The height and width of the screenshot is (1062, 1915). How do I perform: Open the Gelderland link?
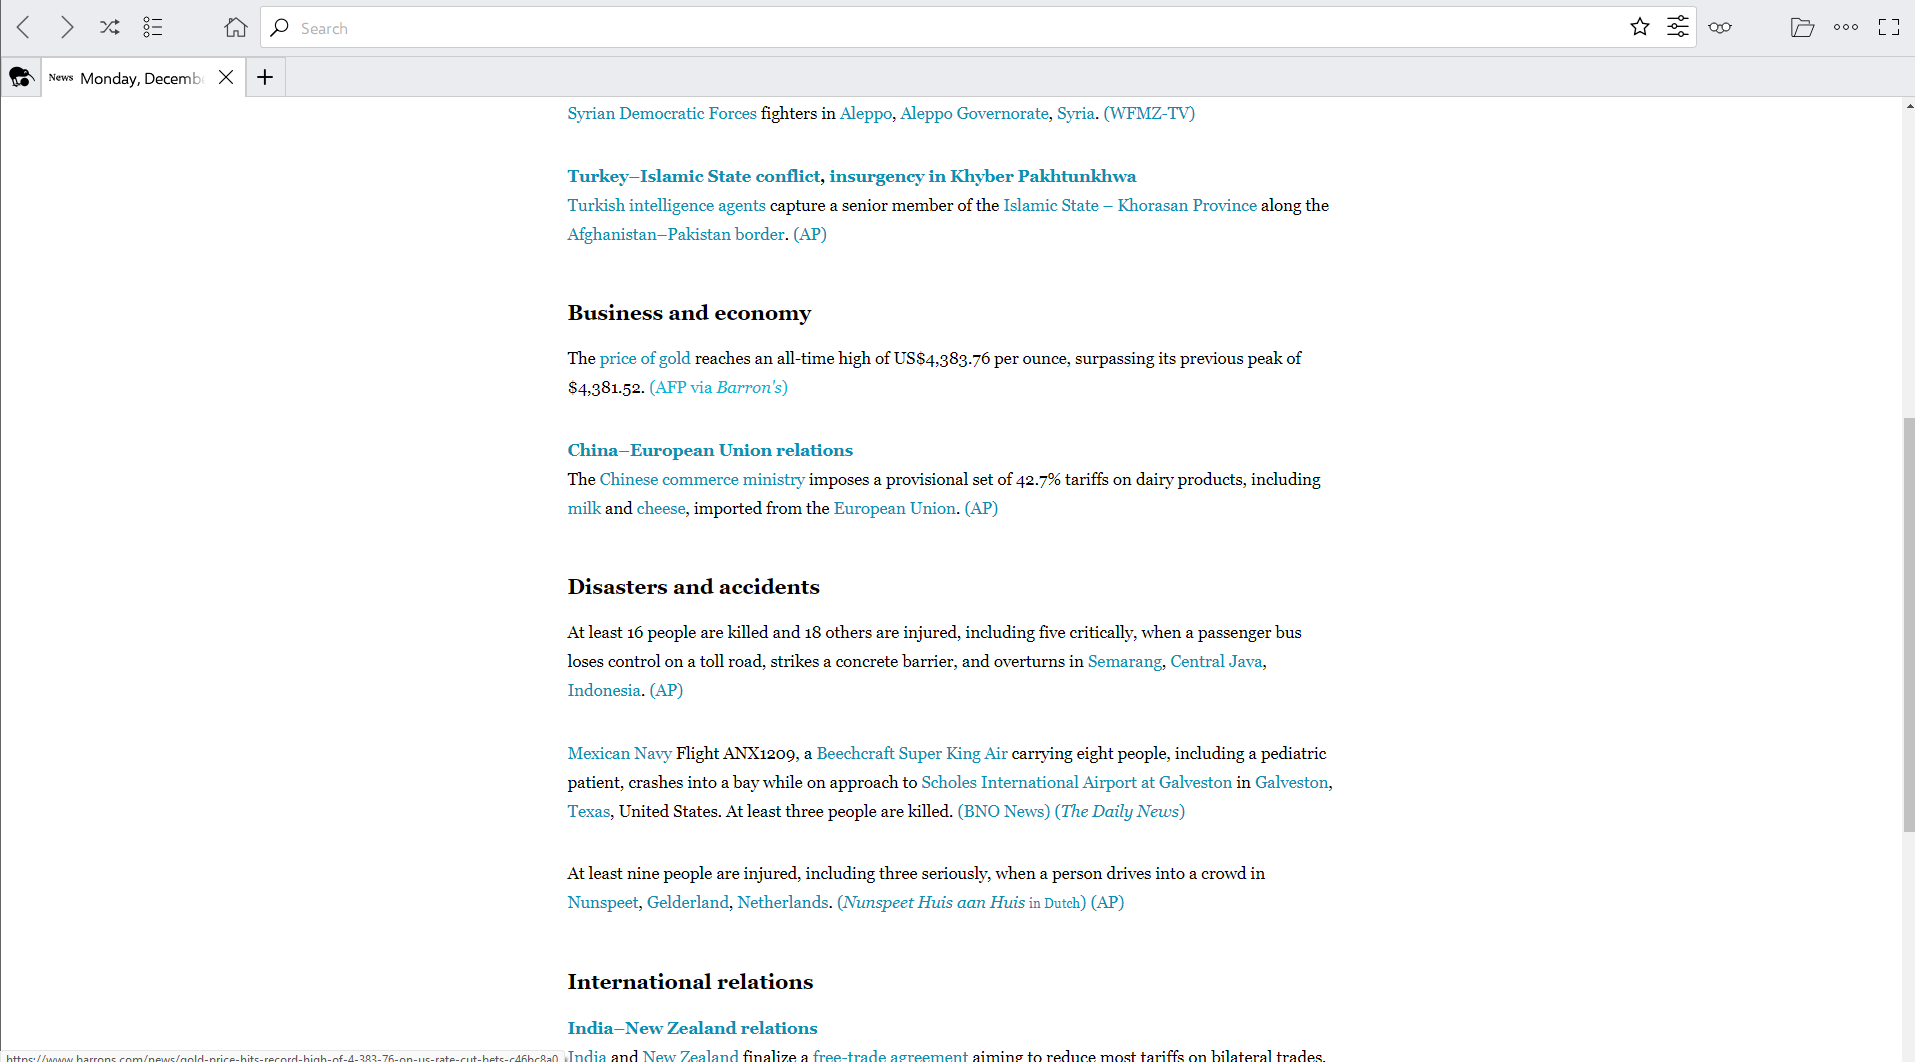tap(688, 902)
